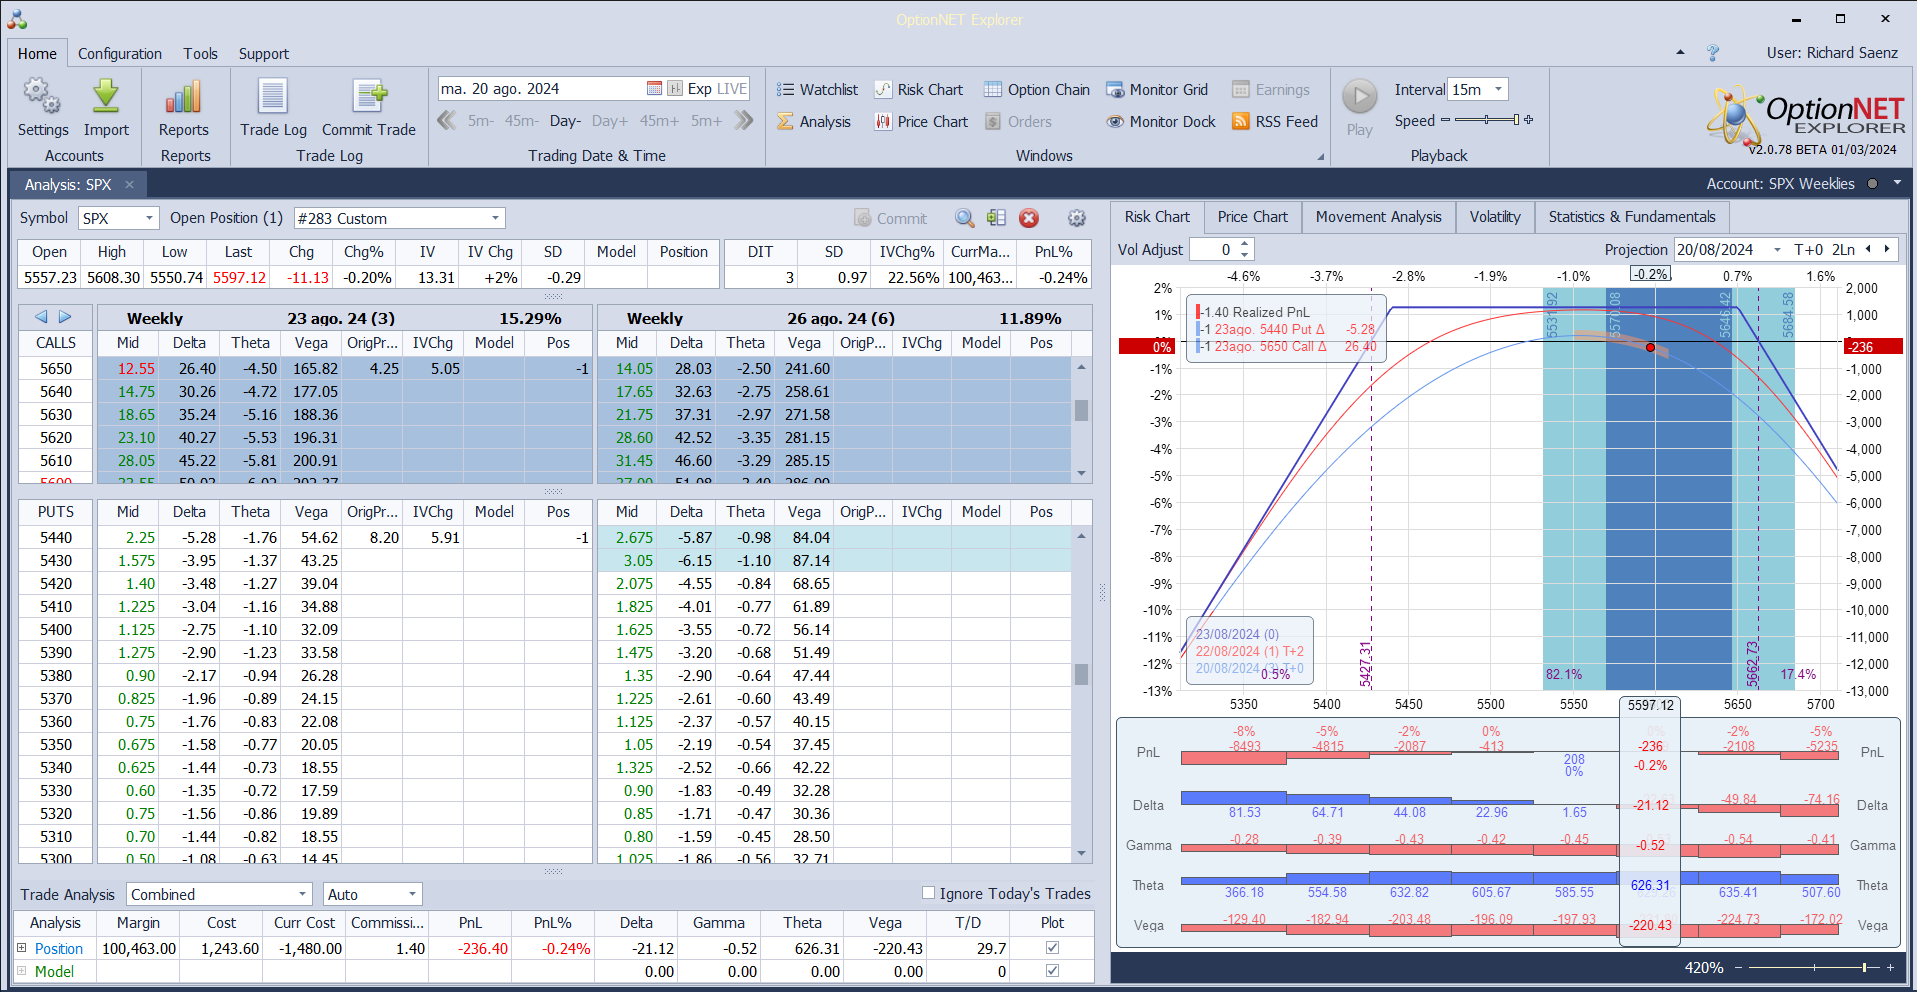Enable Ignore Today's Trades checkbox
The height and width of the screenshot is (992, 1917).
pos(928,893)
